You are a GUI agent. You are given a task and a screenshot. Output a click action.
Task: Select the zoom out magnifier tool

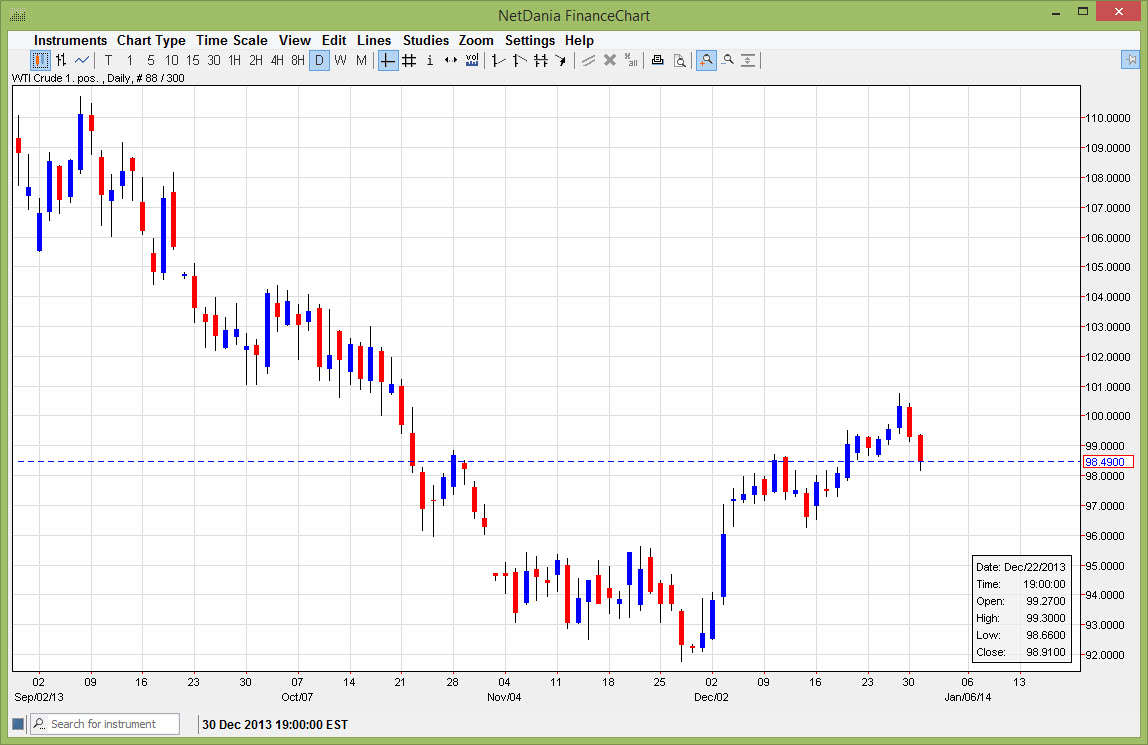[x=728, y=61]
